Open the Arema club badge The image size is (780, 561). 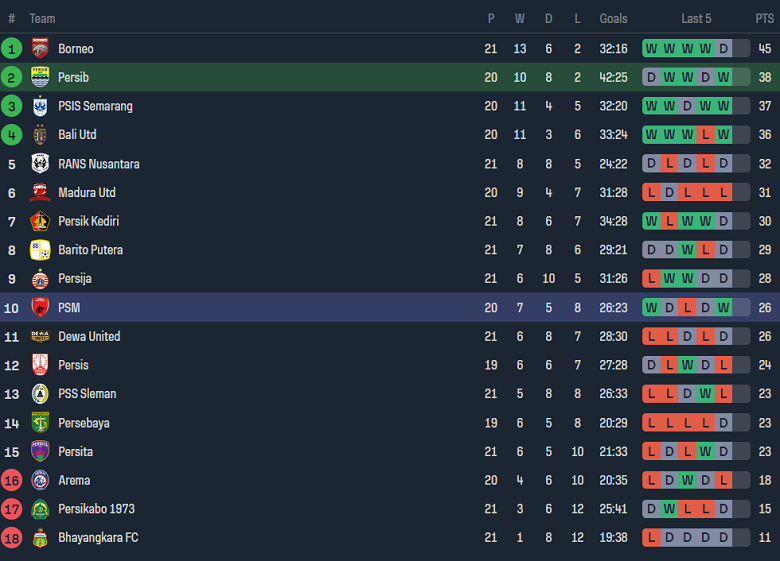[x=40, y=480]
